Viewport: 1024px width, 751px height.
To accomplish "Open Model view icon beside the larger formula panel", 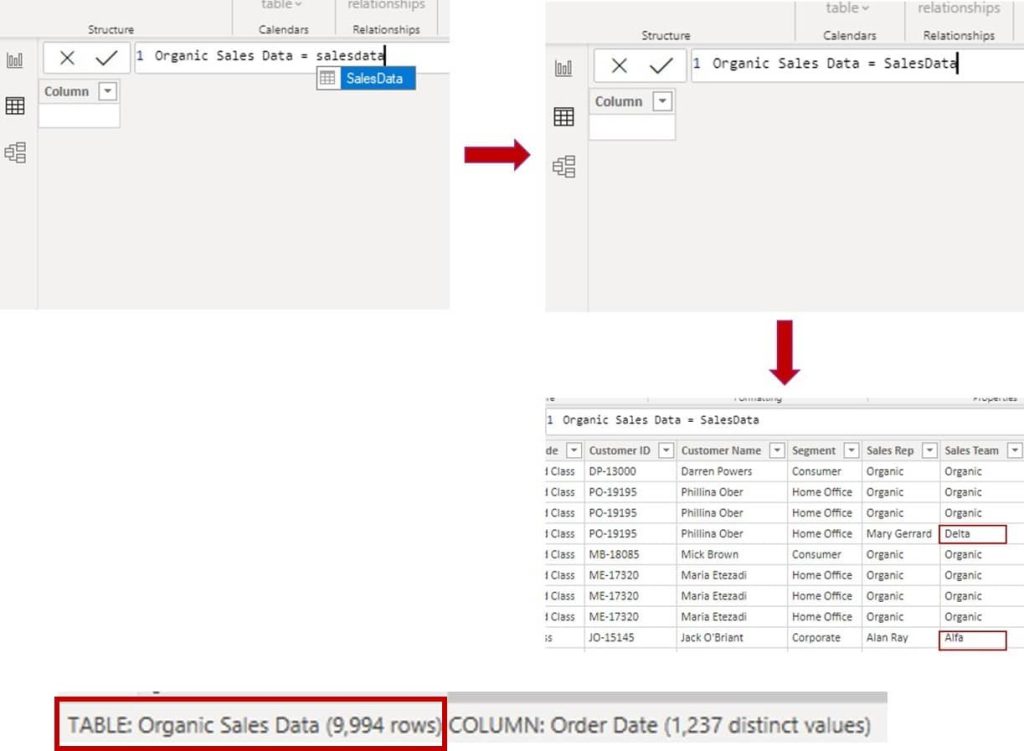I will pos(564,166).
